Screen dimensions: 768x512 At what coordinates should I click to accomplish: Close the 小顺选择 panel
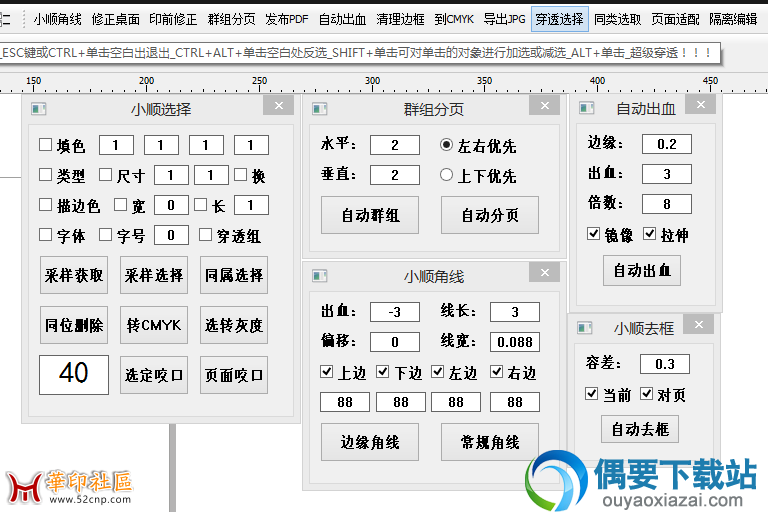point(278,105)
